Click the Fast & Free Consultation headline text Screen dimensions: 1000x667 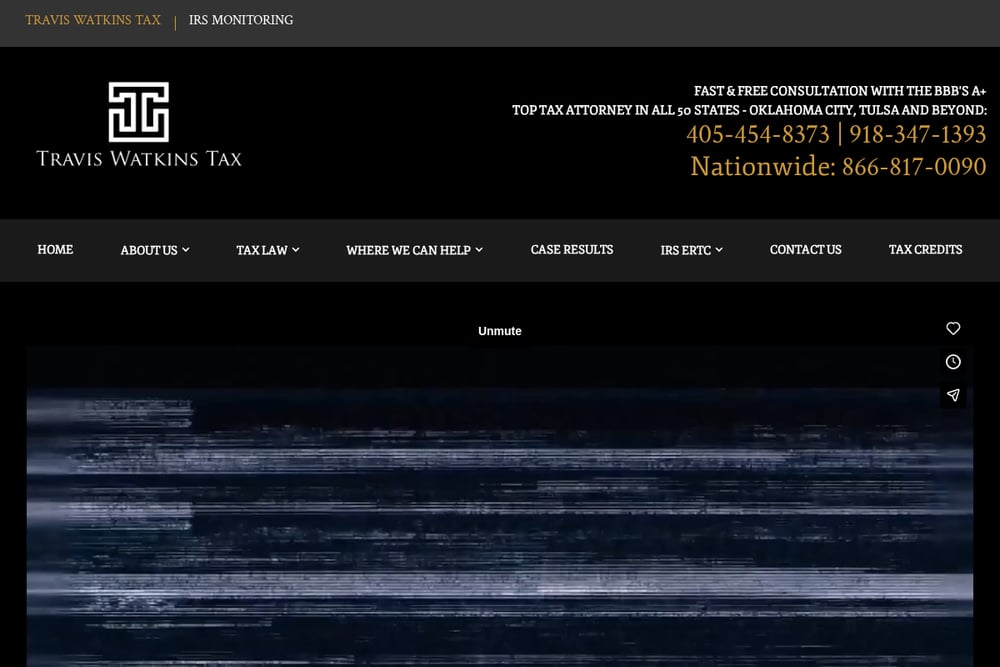pyautogui.click(x=840, y=91)
